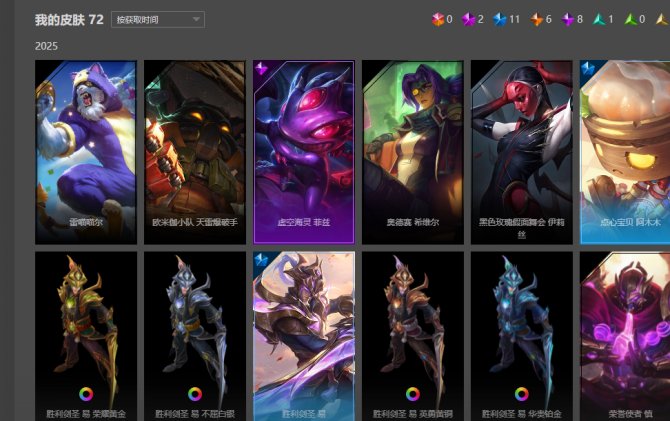Click the magenta rarity gem with count 2
Viewport: 670px width, 421px height.
pyautogui.click(x=469, y=19)
